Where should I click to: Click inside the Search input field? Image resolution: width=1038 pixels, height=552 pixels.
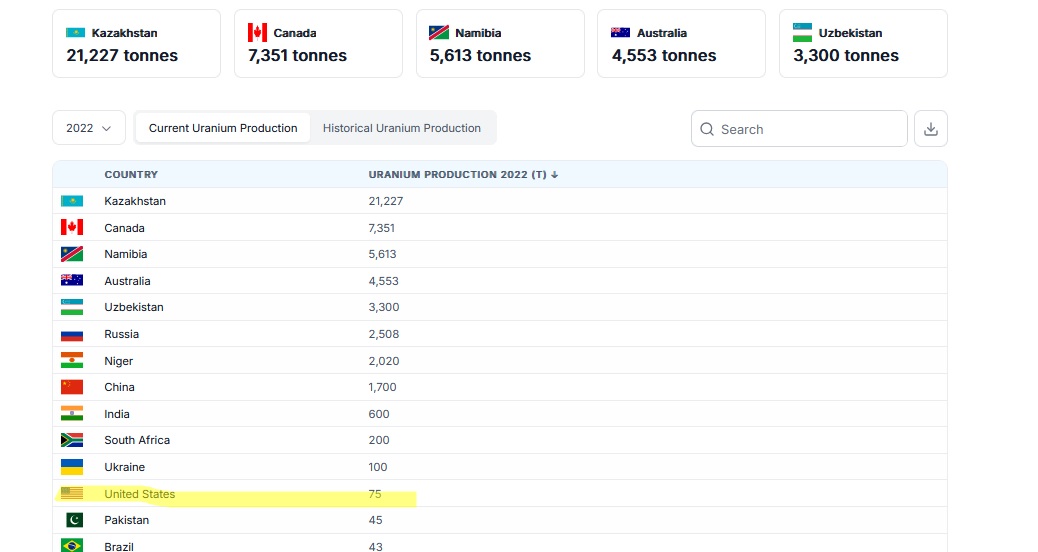(x=808, y=129)
